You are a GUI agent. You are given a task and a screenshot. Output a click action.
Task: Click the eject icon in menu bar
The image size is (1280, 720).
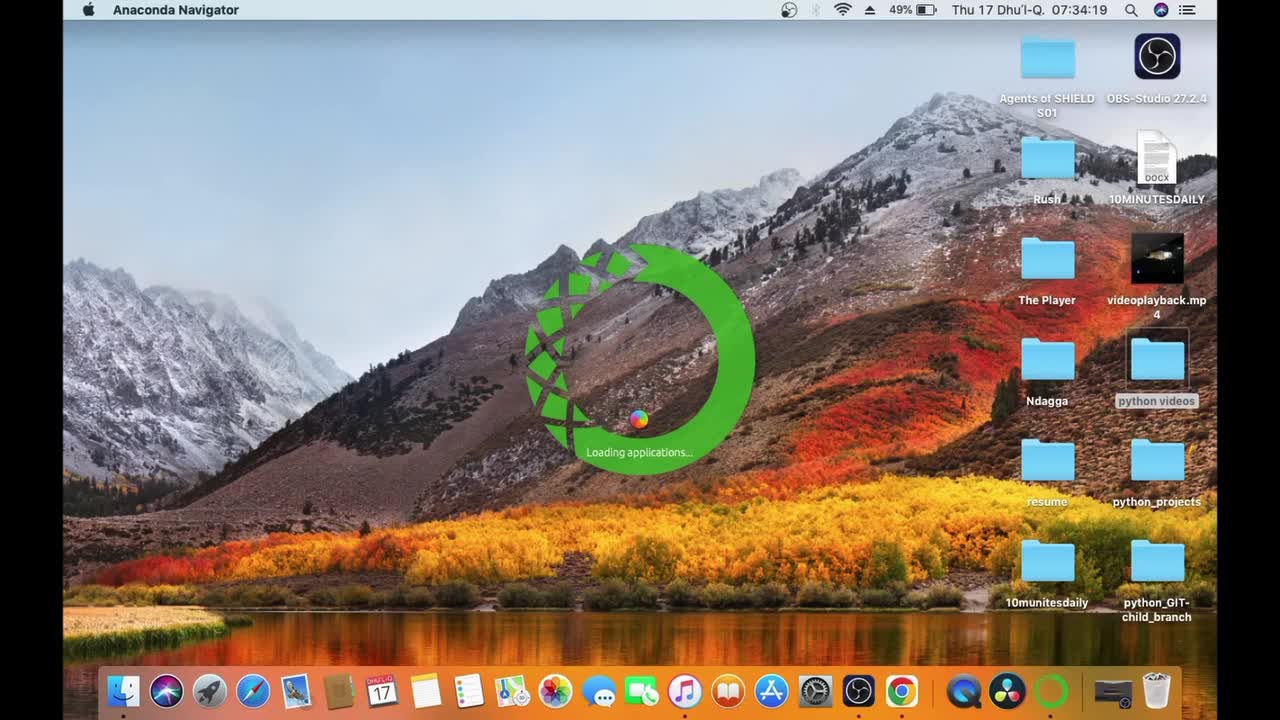[x=870, y=10]
